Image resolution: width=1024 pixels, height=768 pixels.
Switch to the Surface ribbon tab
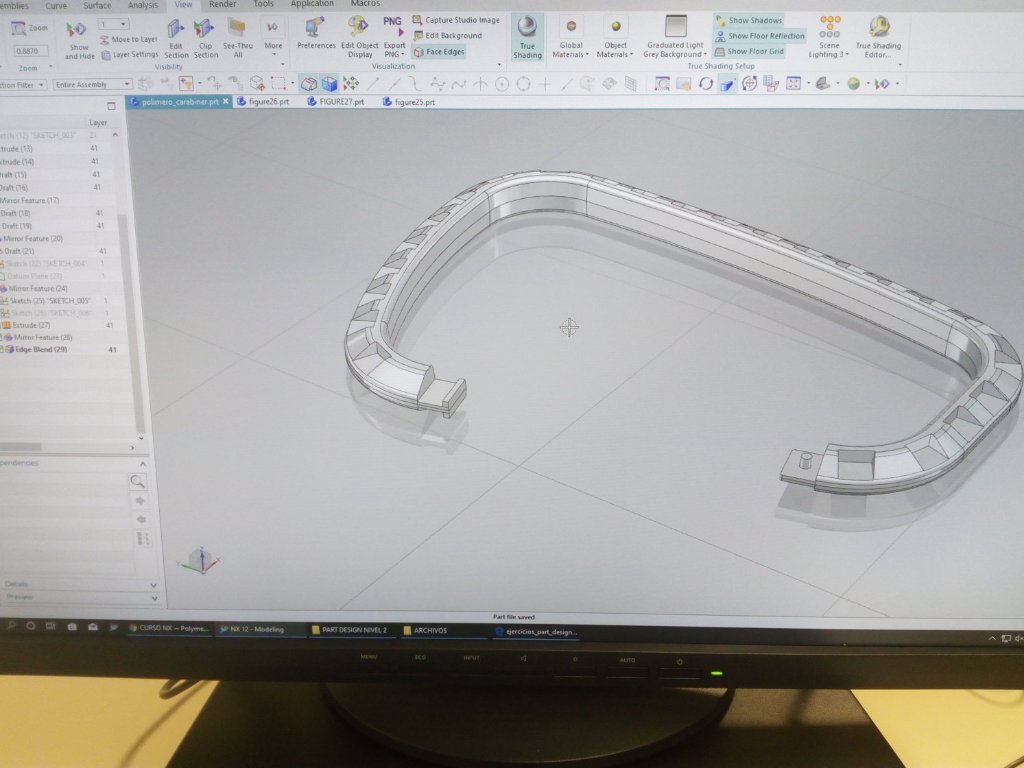97,5
